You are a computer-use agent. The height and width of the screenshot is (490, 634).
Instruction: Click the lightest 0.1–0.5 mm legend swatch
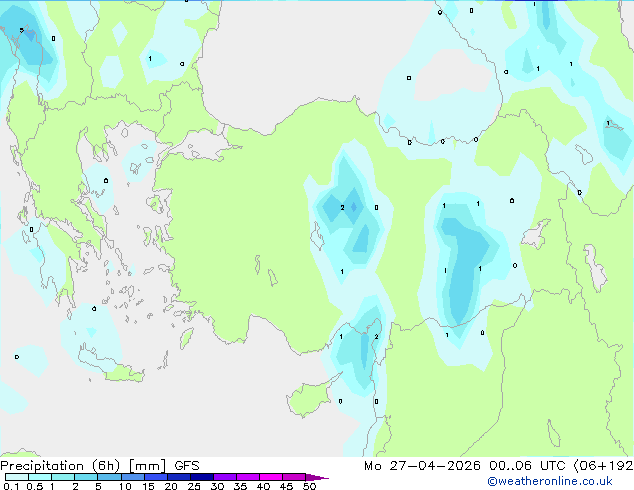click(17, 477)
